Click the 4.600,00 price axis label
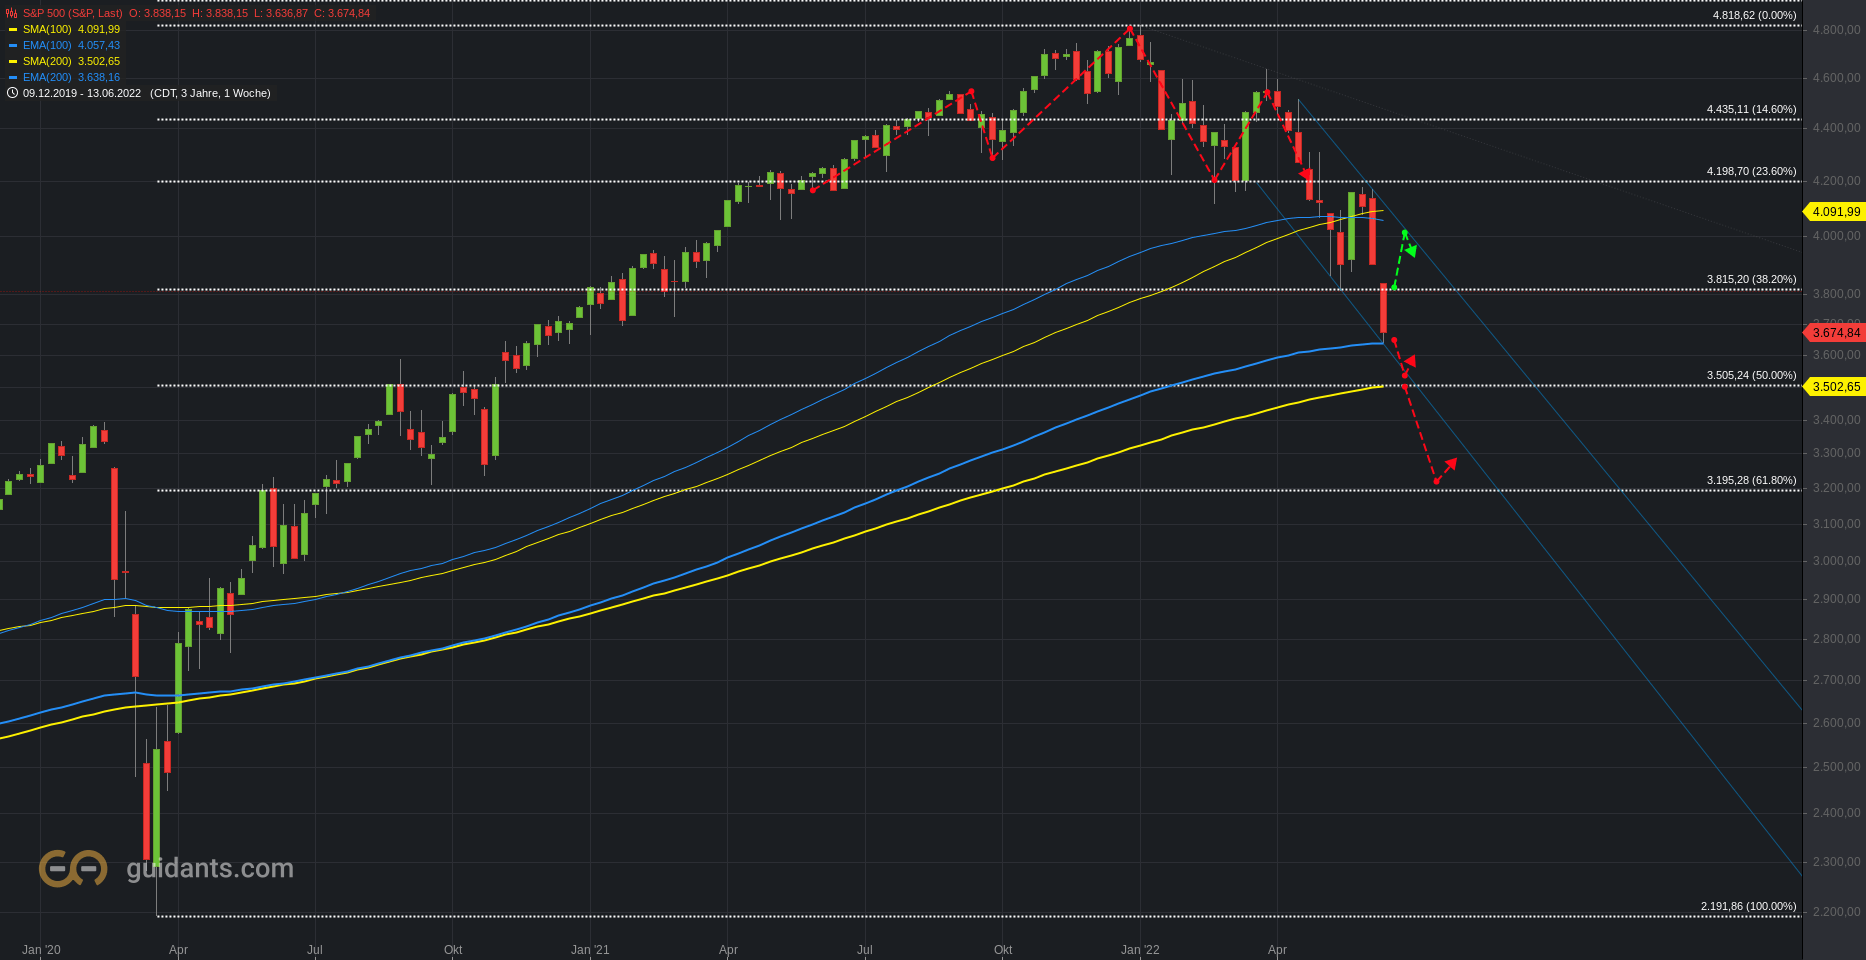The height and width of the screenshot is (960, 1866). coord(1836,78)
